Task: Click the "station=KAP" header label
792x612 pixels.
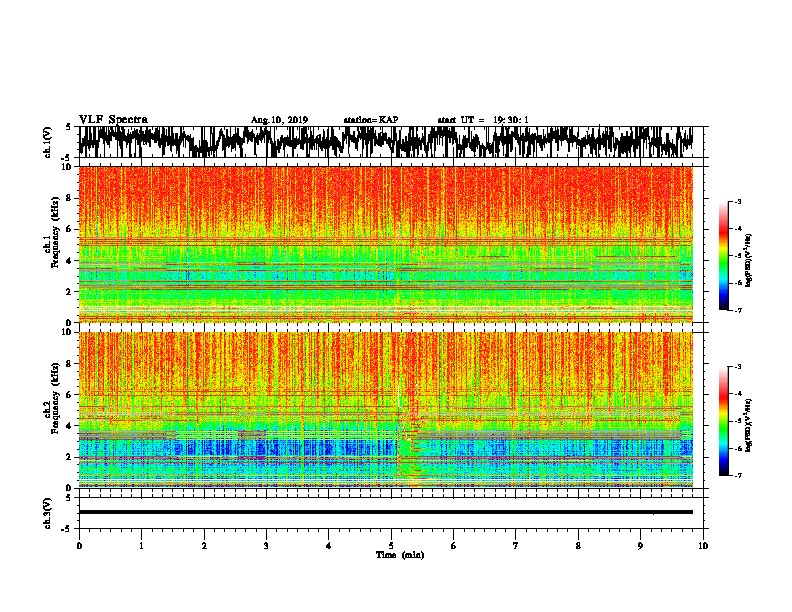Action: tap(371, 120)
